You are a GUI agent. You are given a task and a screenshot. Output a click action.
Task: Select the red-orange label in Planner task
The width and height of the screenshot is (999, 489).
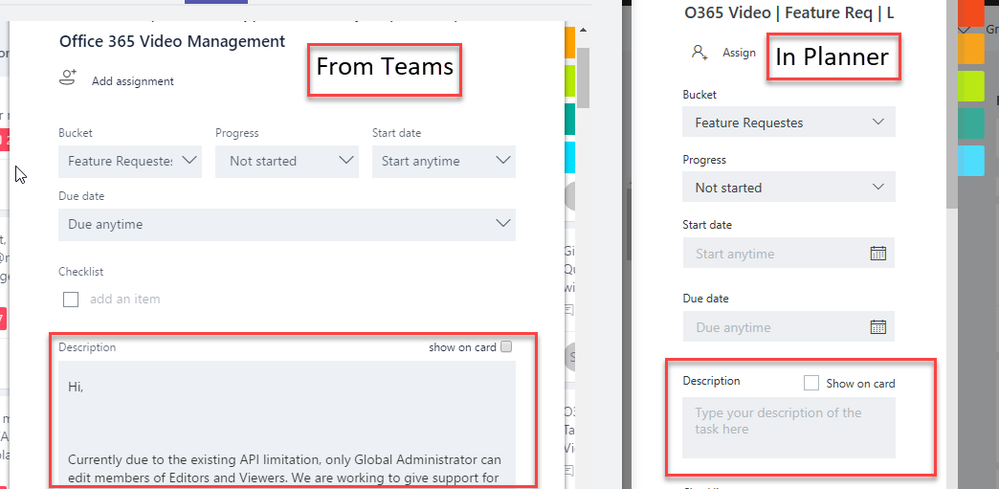[972, 13]
